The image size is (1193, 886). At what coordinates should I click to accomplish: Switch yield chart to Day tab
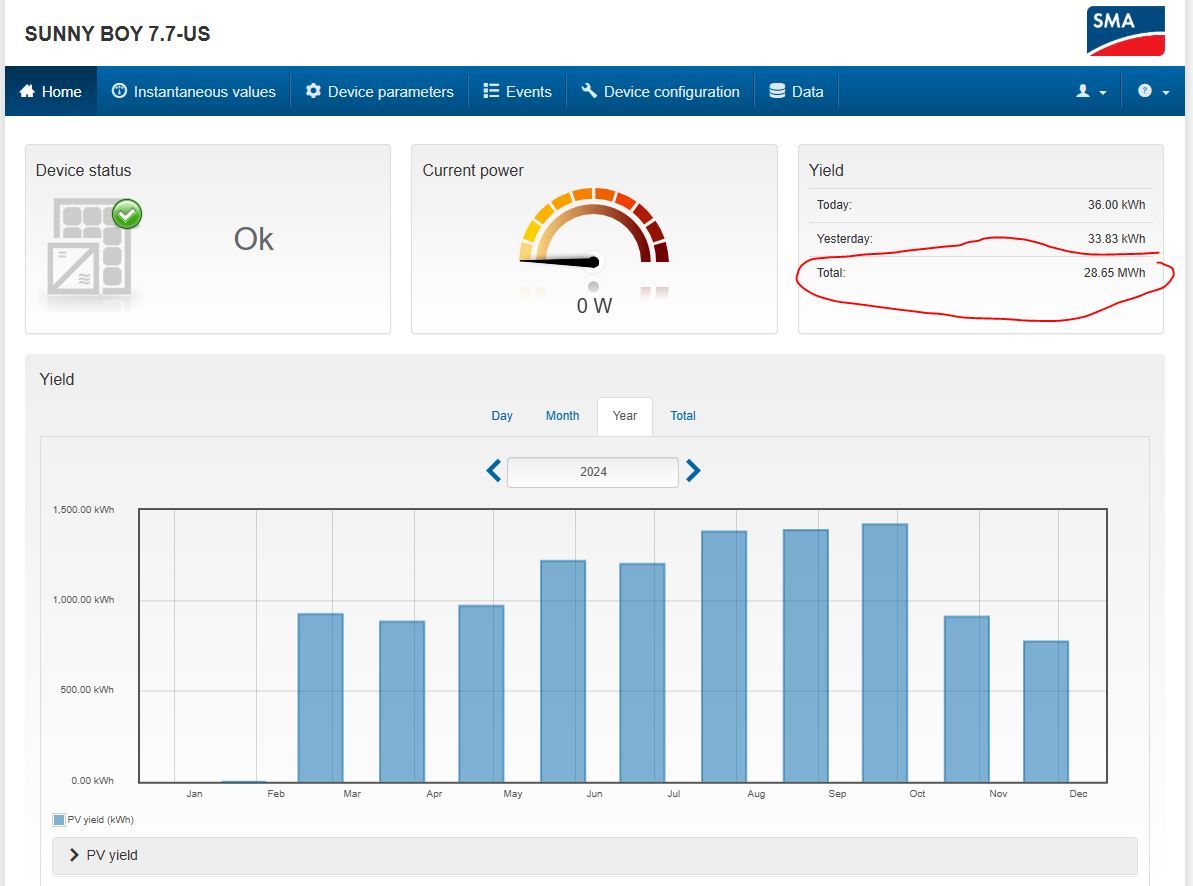pos(502,416)
